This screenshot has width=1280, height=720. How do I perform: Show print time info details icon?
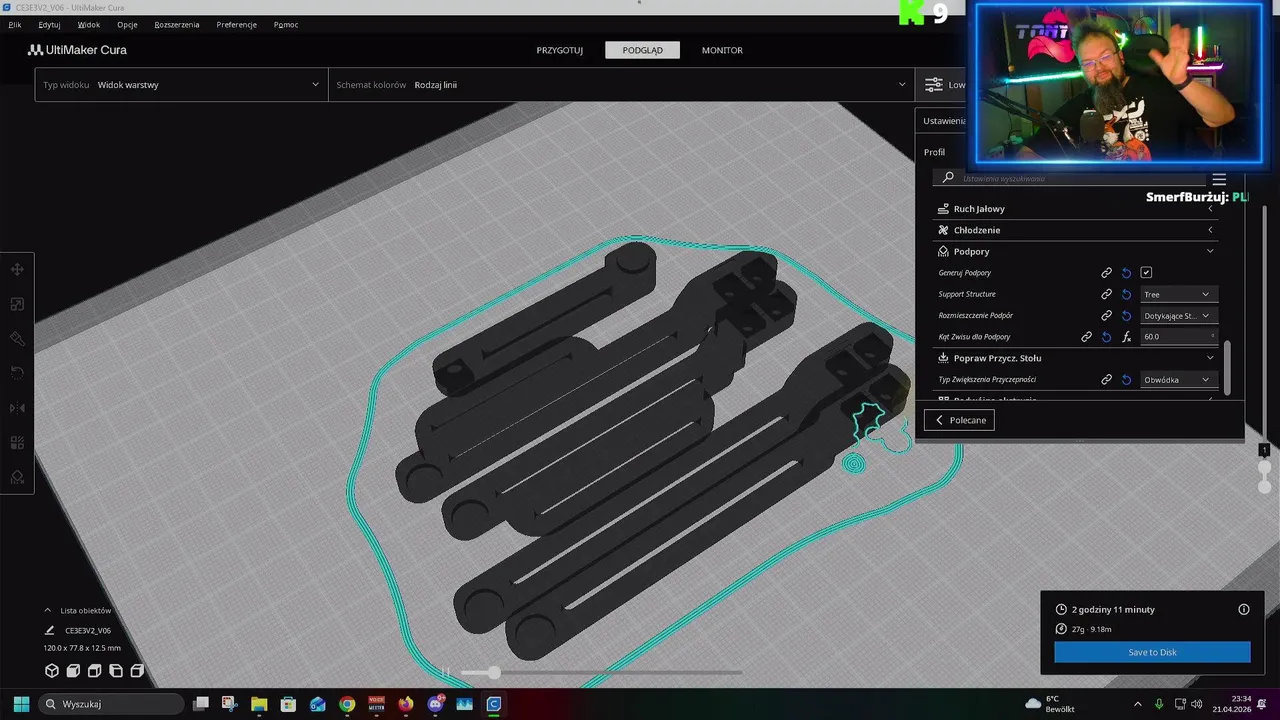(1243, 609)
